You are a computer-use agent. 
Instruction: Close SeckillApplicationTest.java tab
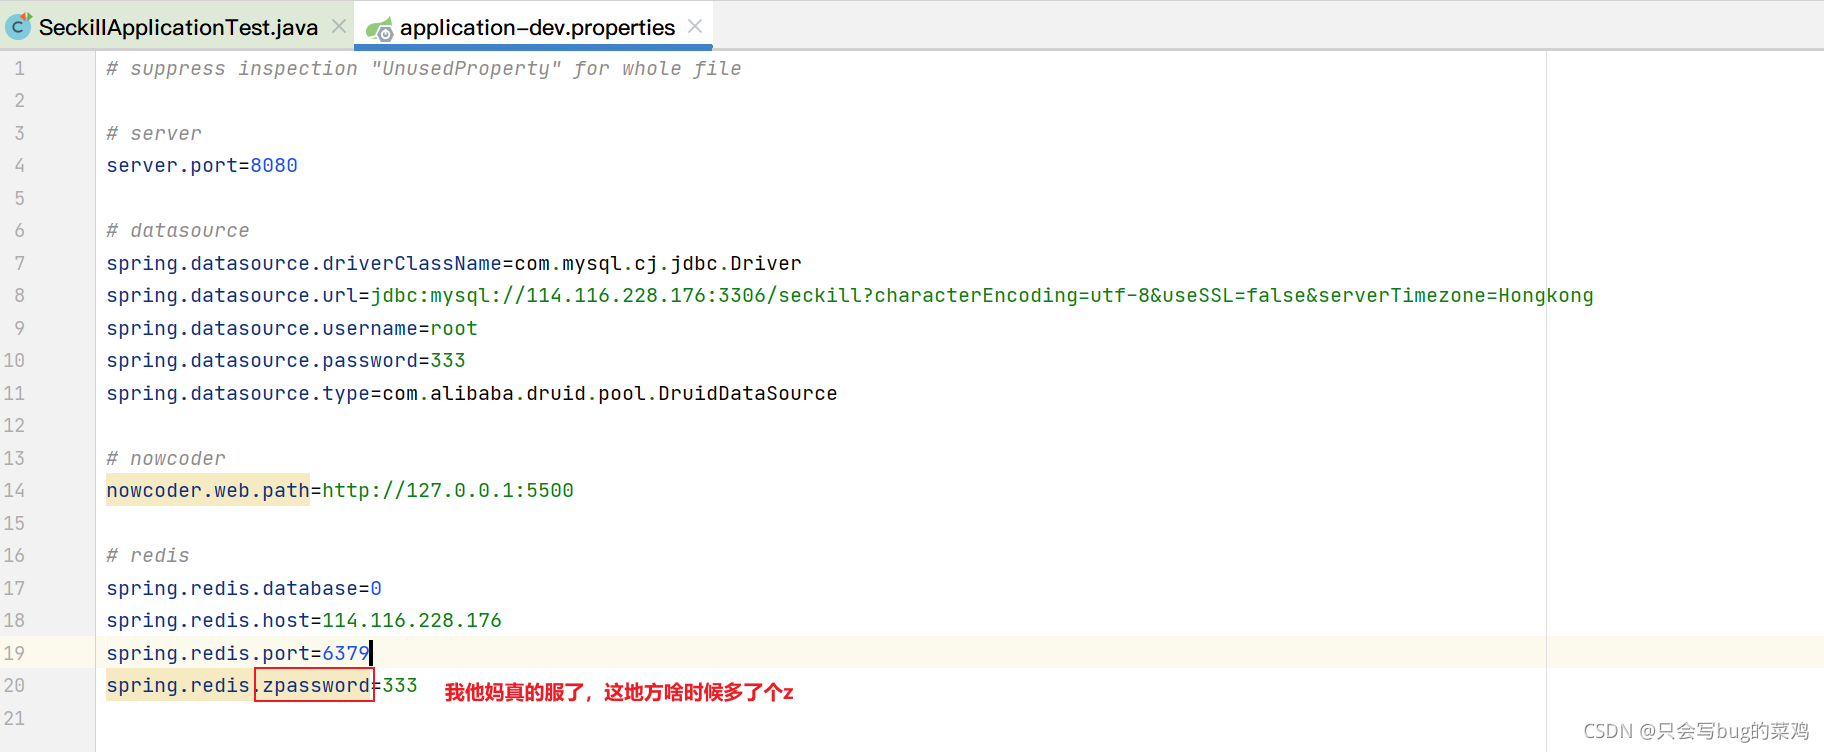click(x=339, y=26)
